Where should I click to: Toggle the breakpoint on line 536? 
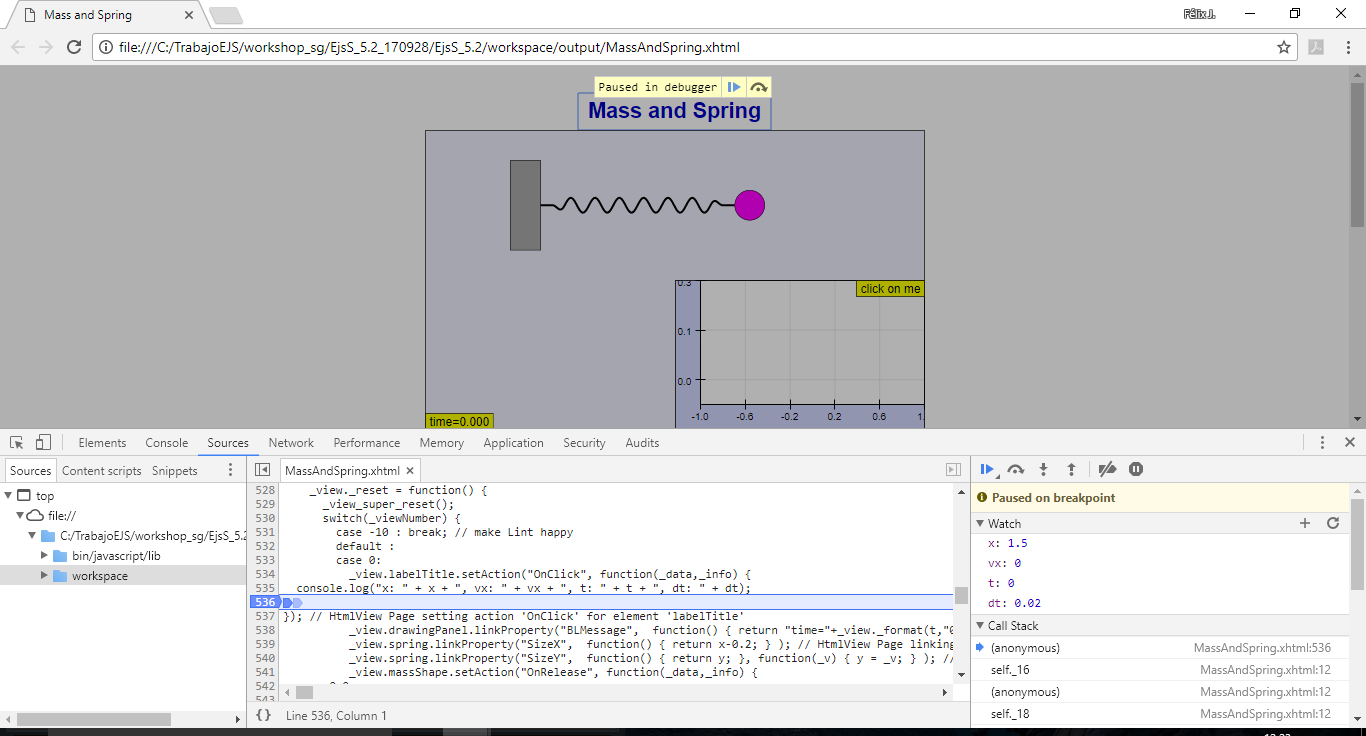[x=265, y=603]
